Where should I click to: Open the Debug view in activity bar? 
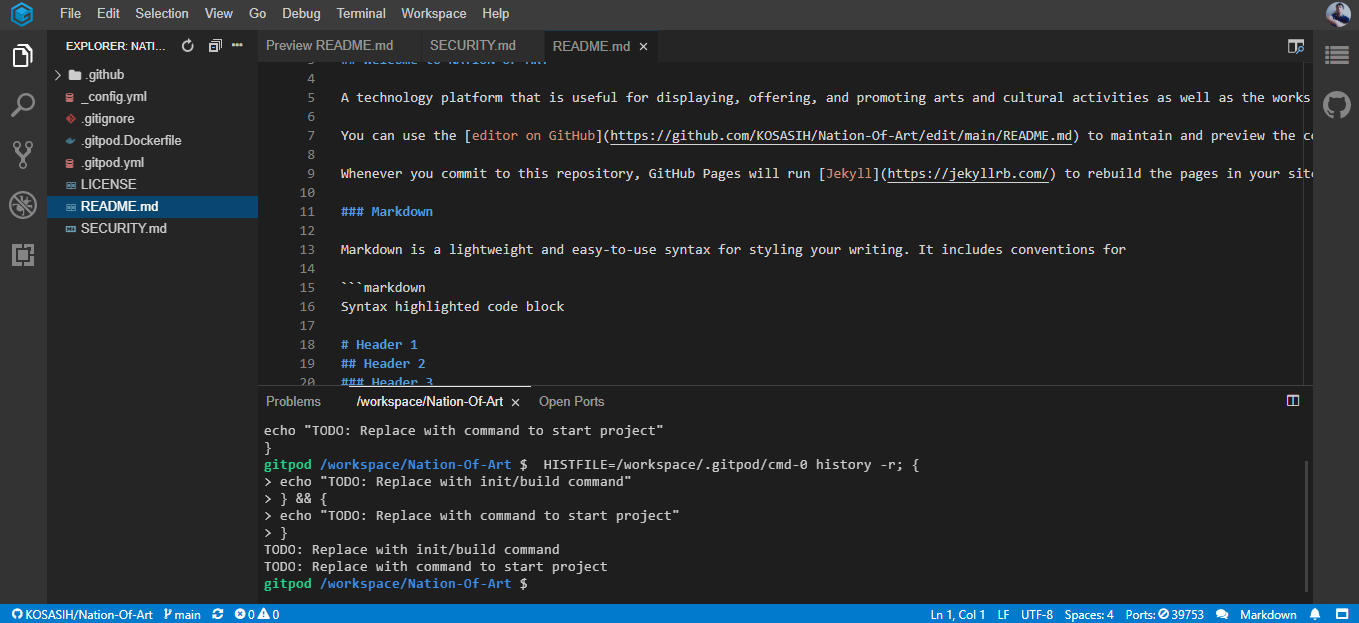22,205
